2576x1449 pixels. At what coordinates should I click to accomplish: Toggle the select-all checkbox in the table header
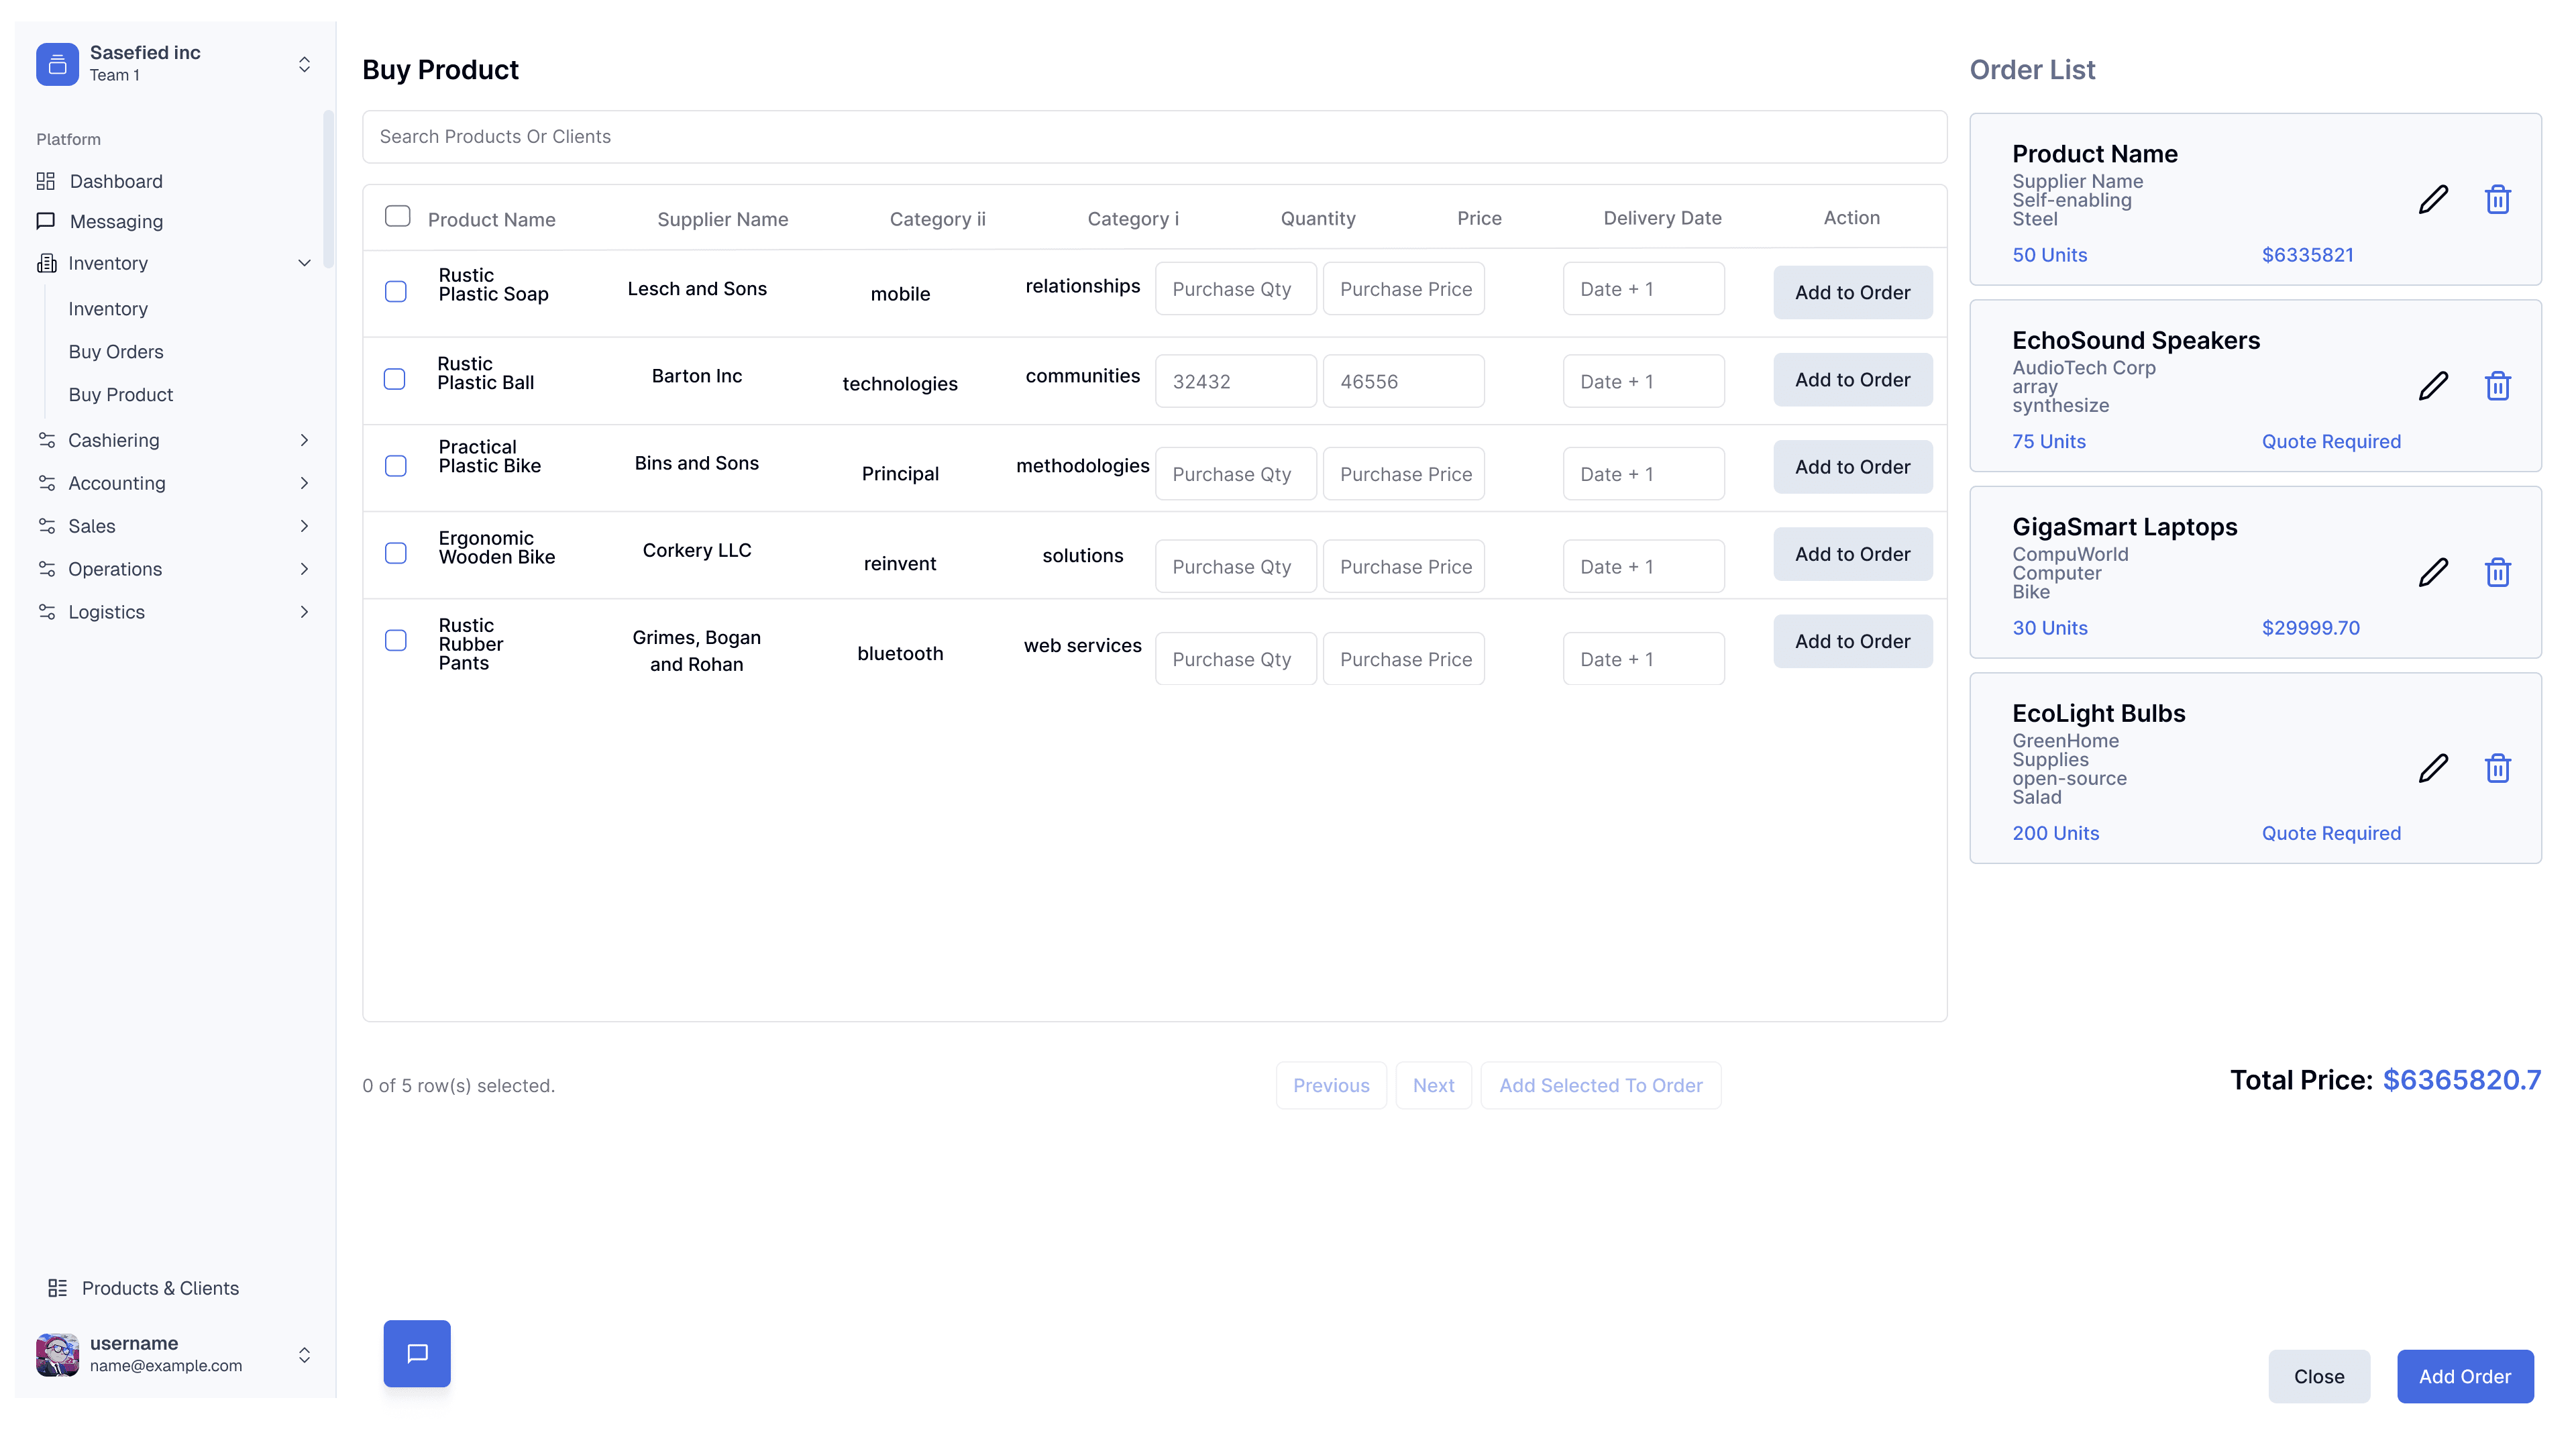[x=397, y=216]
